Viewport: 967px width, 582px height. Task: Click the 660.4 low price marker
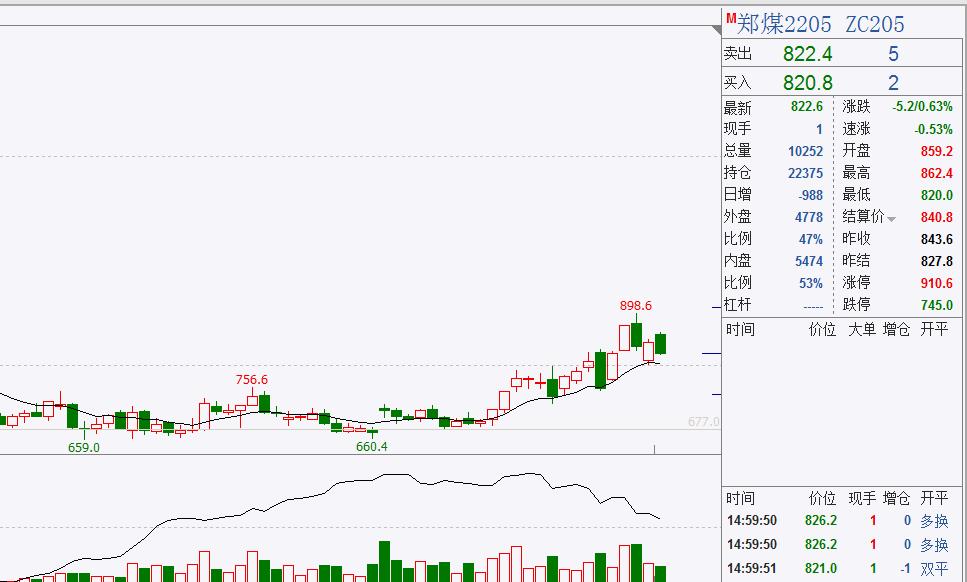(370, 447)
